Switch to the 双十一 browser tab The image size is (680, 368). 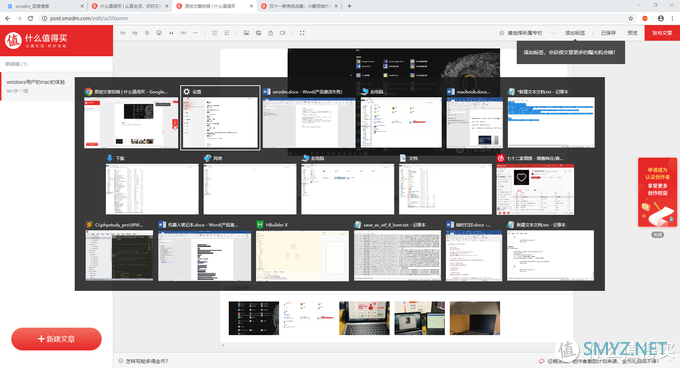click(299, 6)
